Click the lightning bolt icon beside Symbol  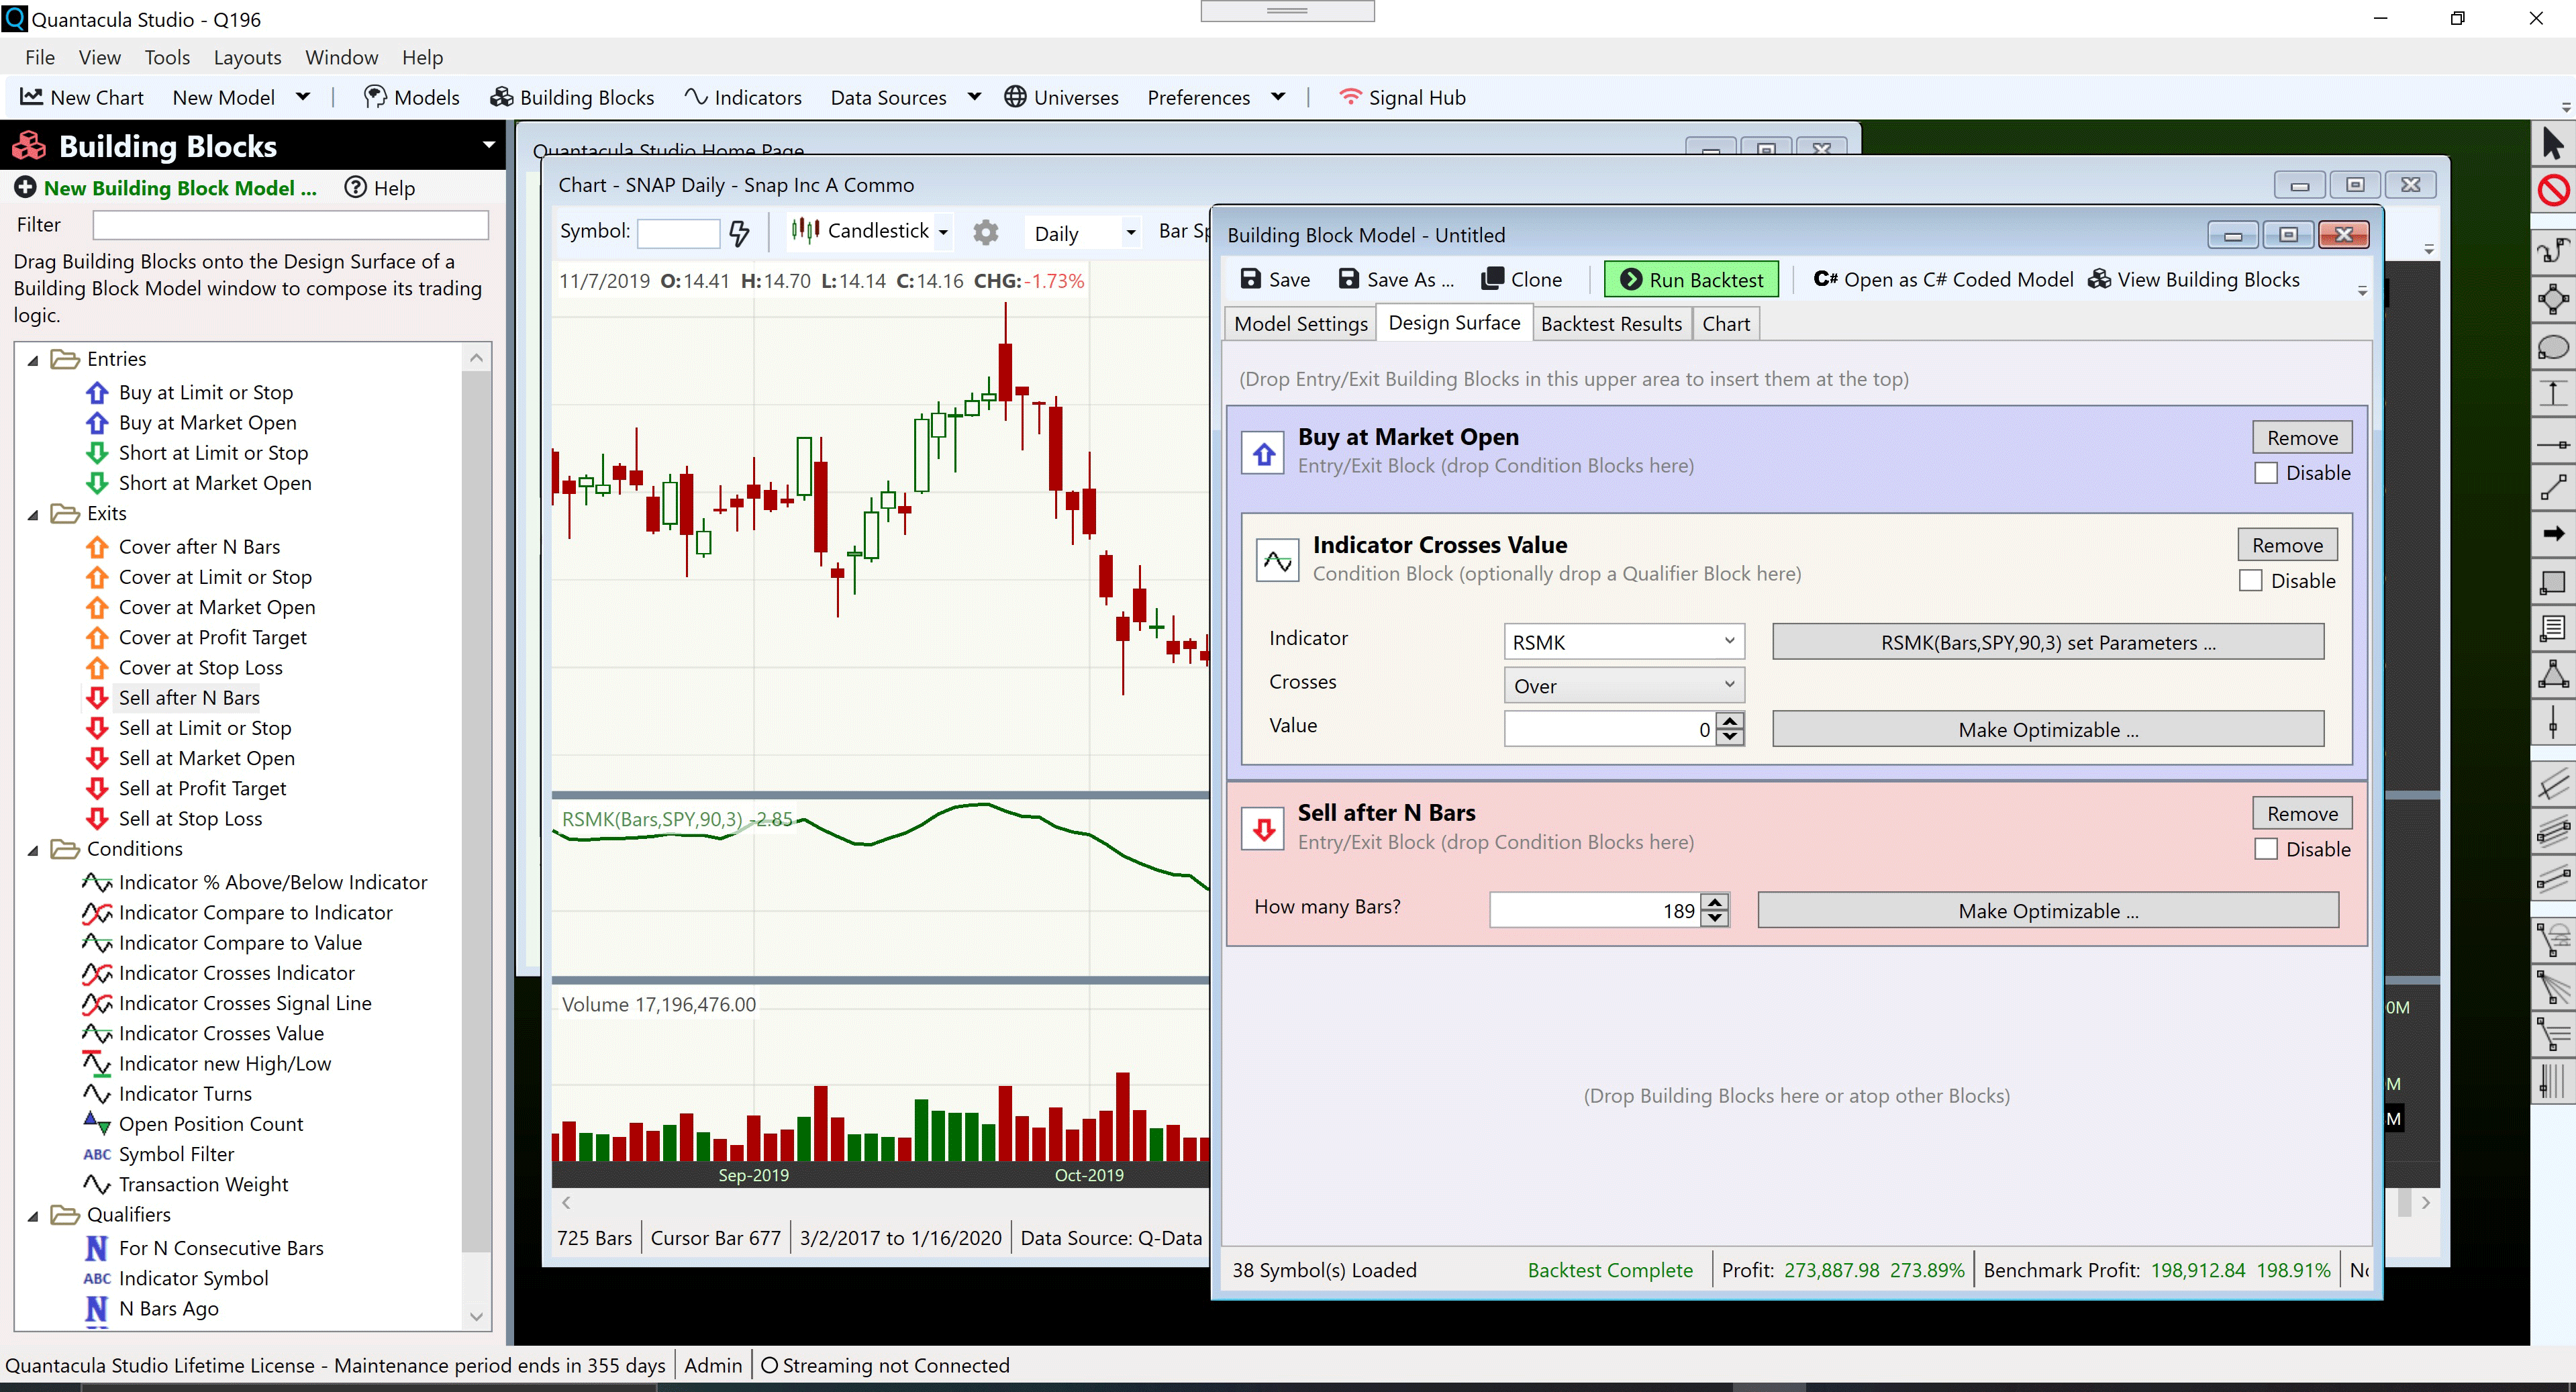click(x=739, y=233)
